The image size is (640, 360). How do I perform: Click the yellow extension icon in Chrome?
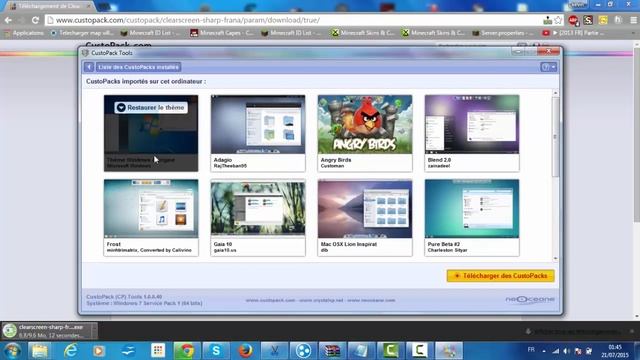point(603,20)
